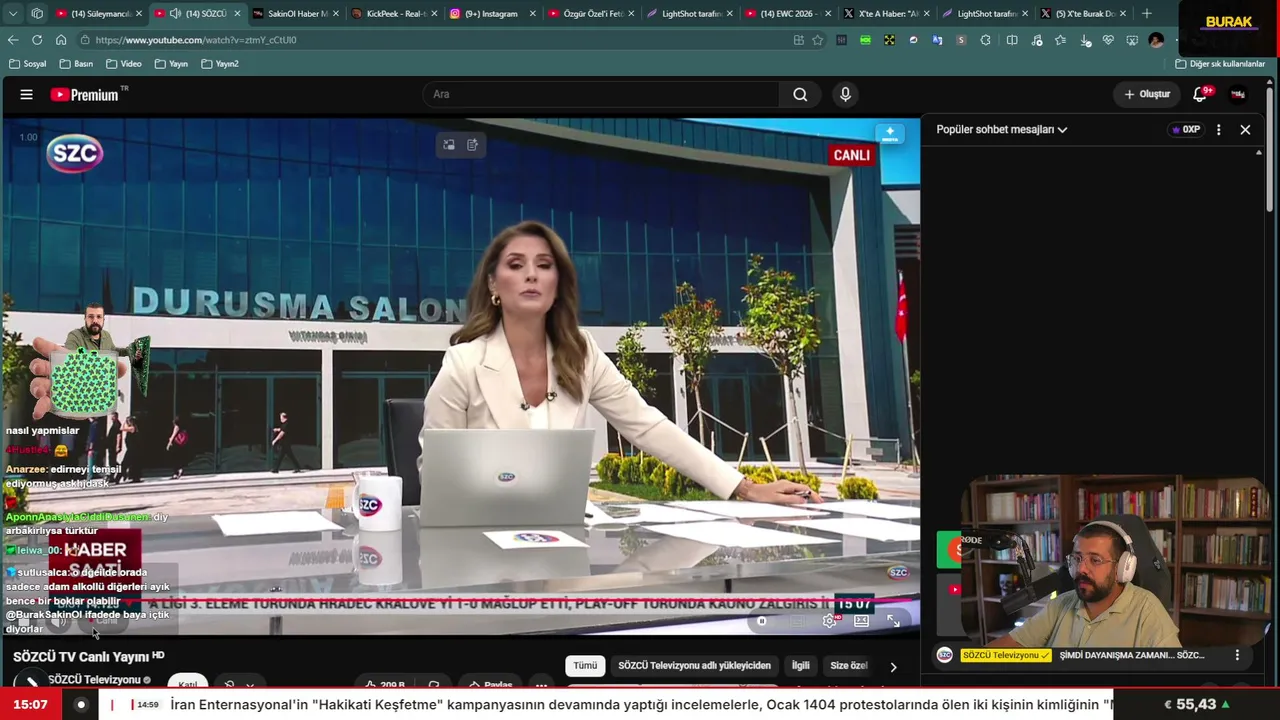Bookmark this page with the star icon

pos(818,40)
